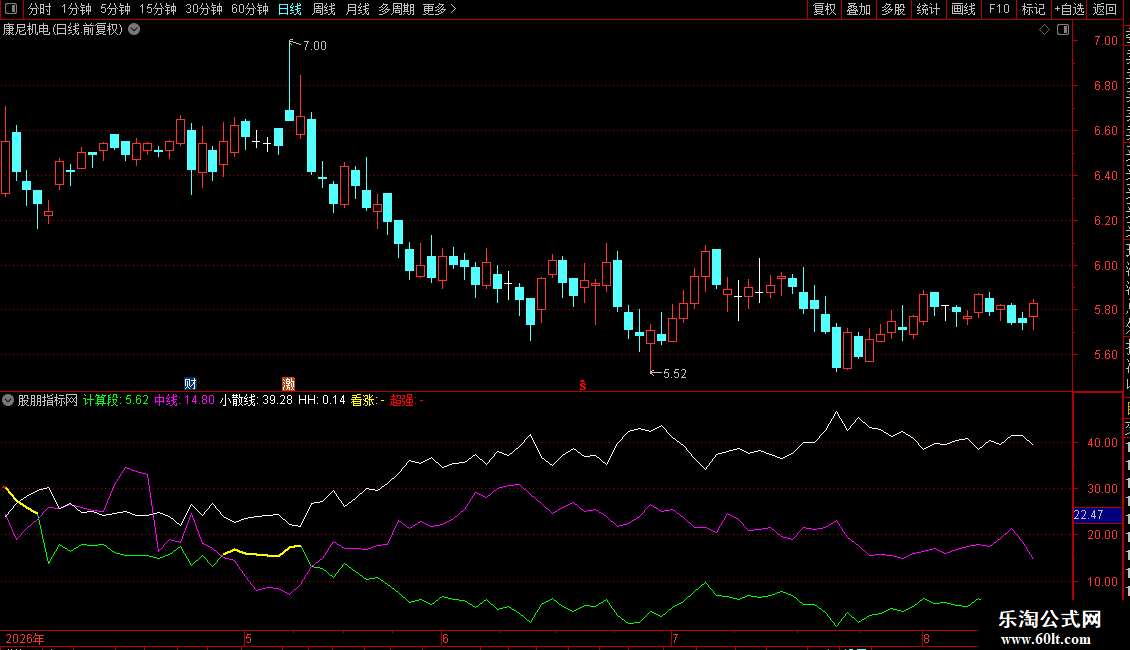Click the red S marker on chart
This screenshot has height=650, width=1130.
(x=582, y=386)
